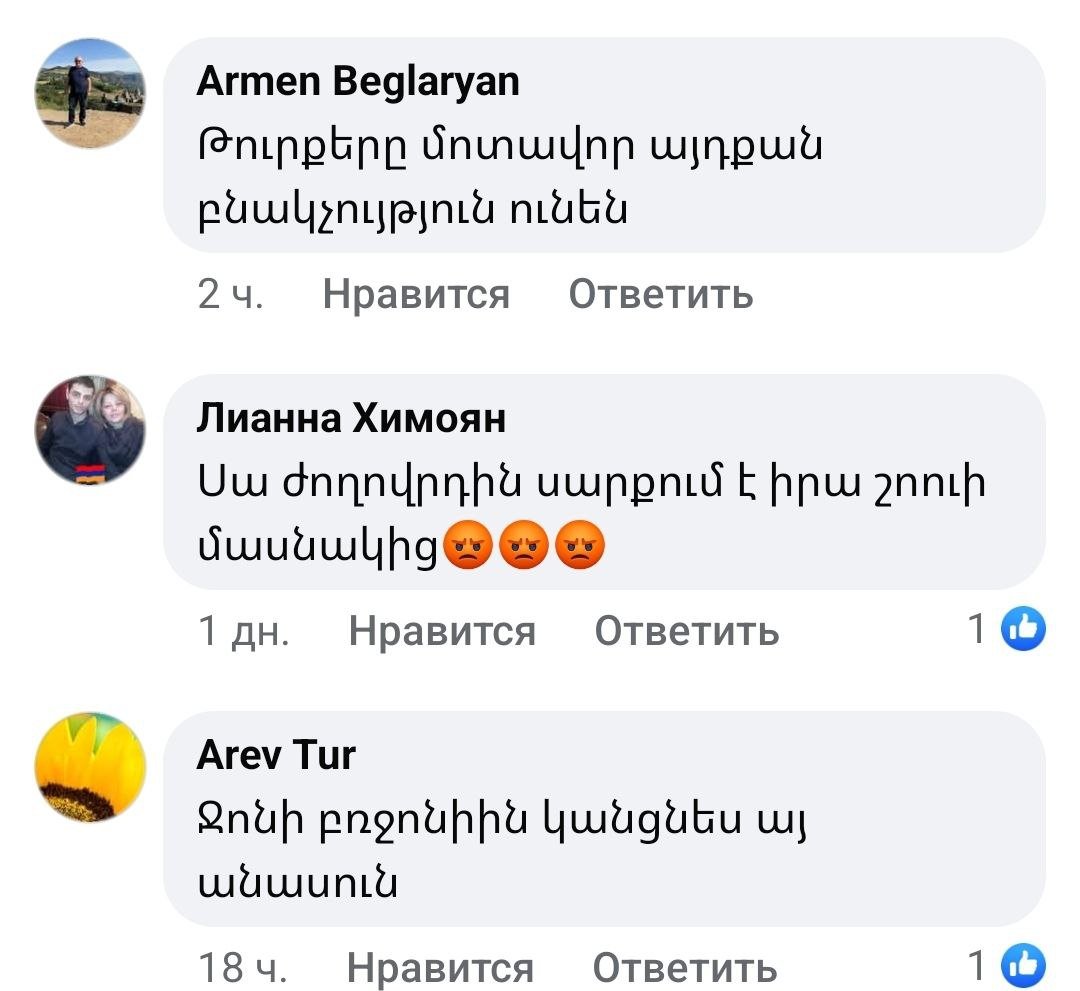The image size is (1080, 991).
Task: View the reaction count on Лианна Химоян's comment
Action: point(977,629)
